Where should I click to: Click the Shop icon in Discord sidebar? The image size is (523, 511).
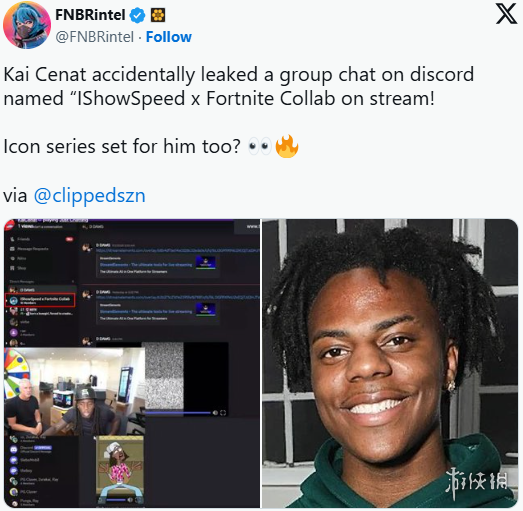[13, 268]
